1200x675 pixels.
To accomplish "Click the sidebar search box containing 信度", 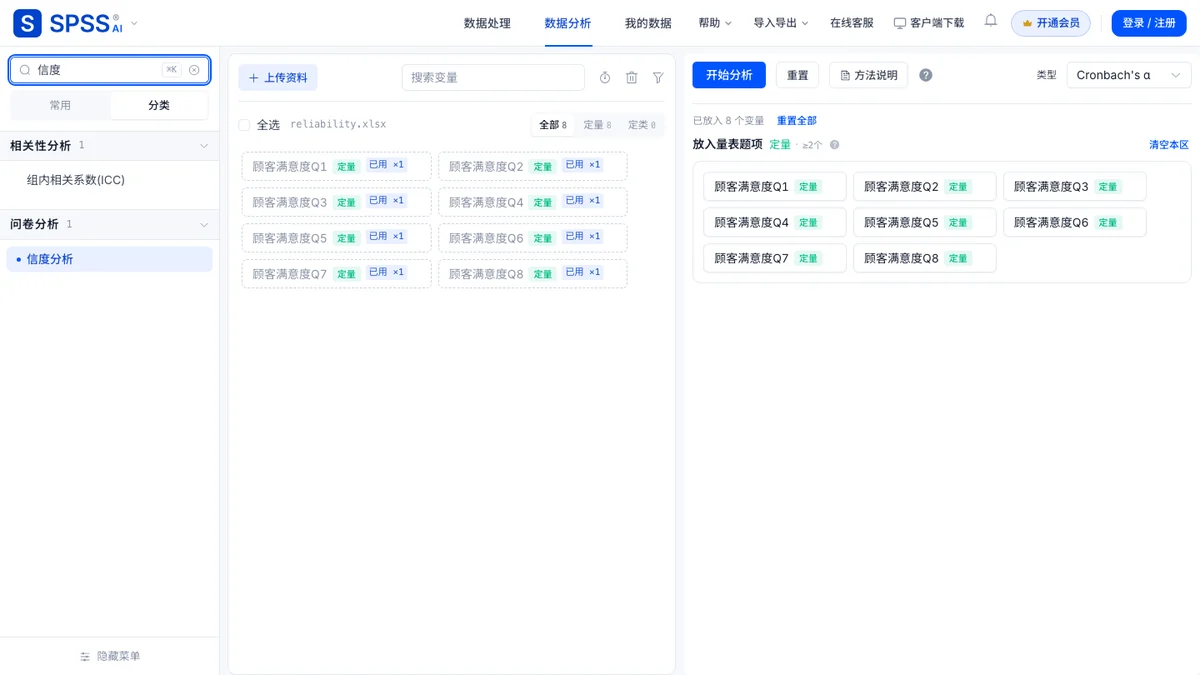I will point(110,70).
